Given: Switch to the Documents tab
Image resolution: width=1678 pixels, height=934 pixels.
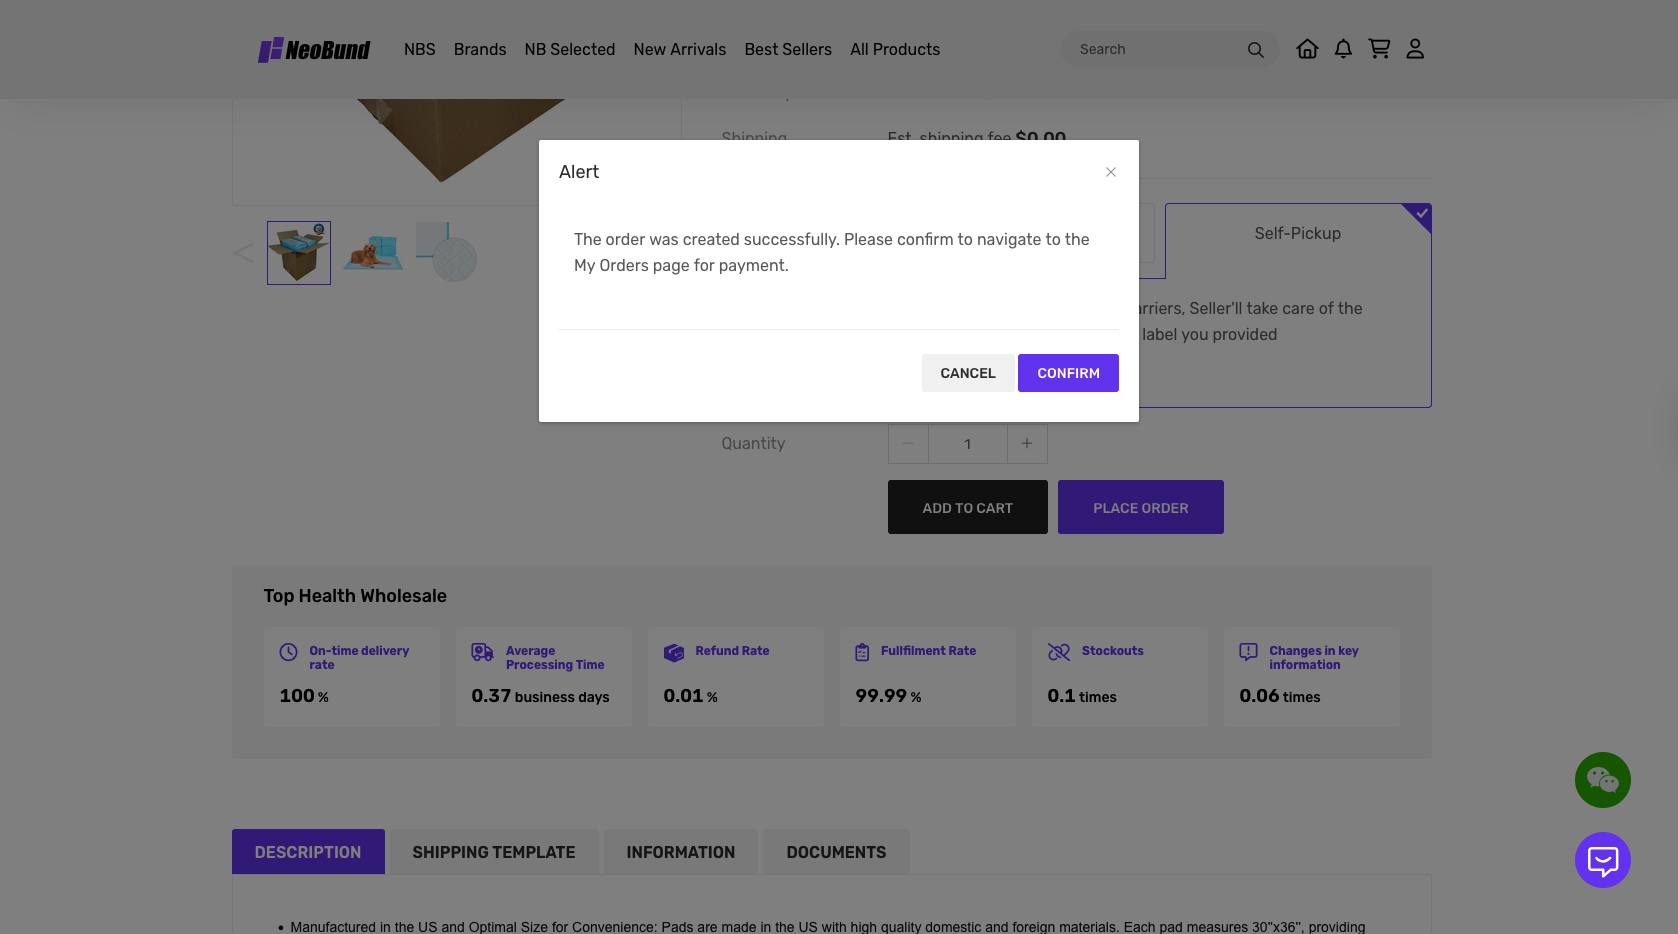Looking at the screenshot, I should coord(836,852).
